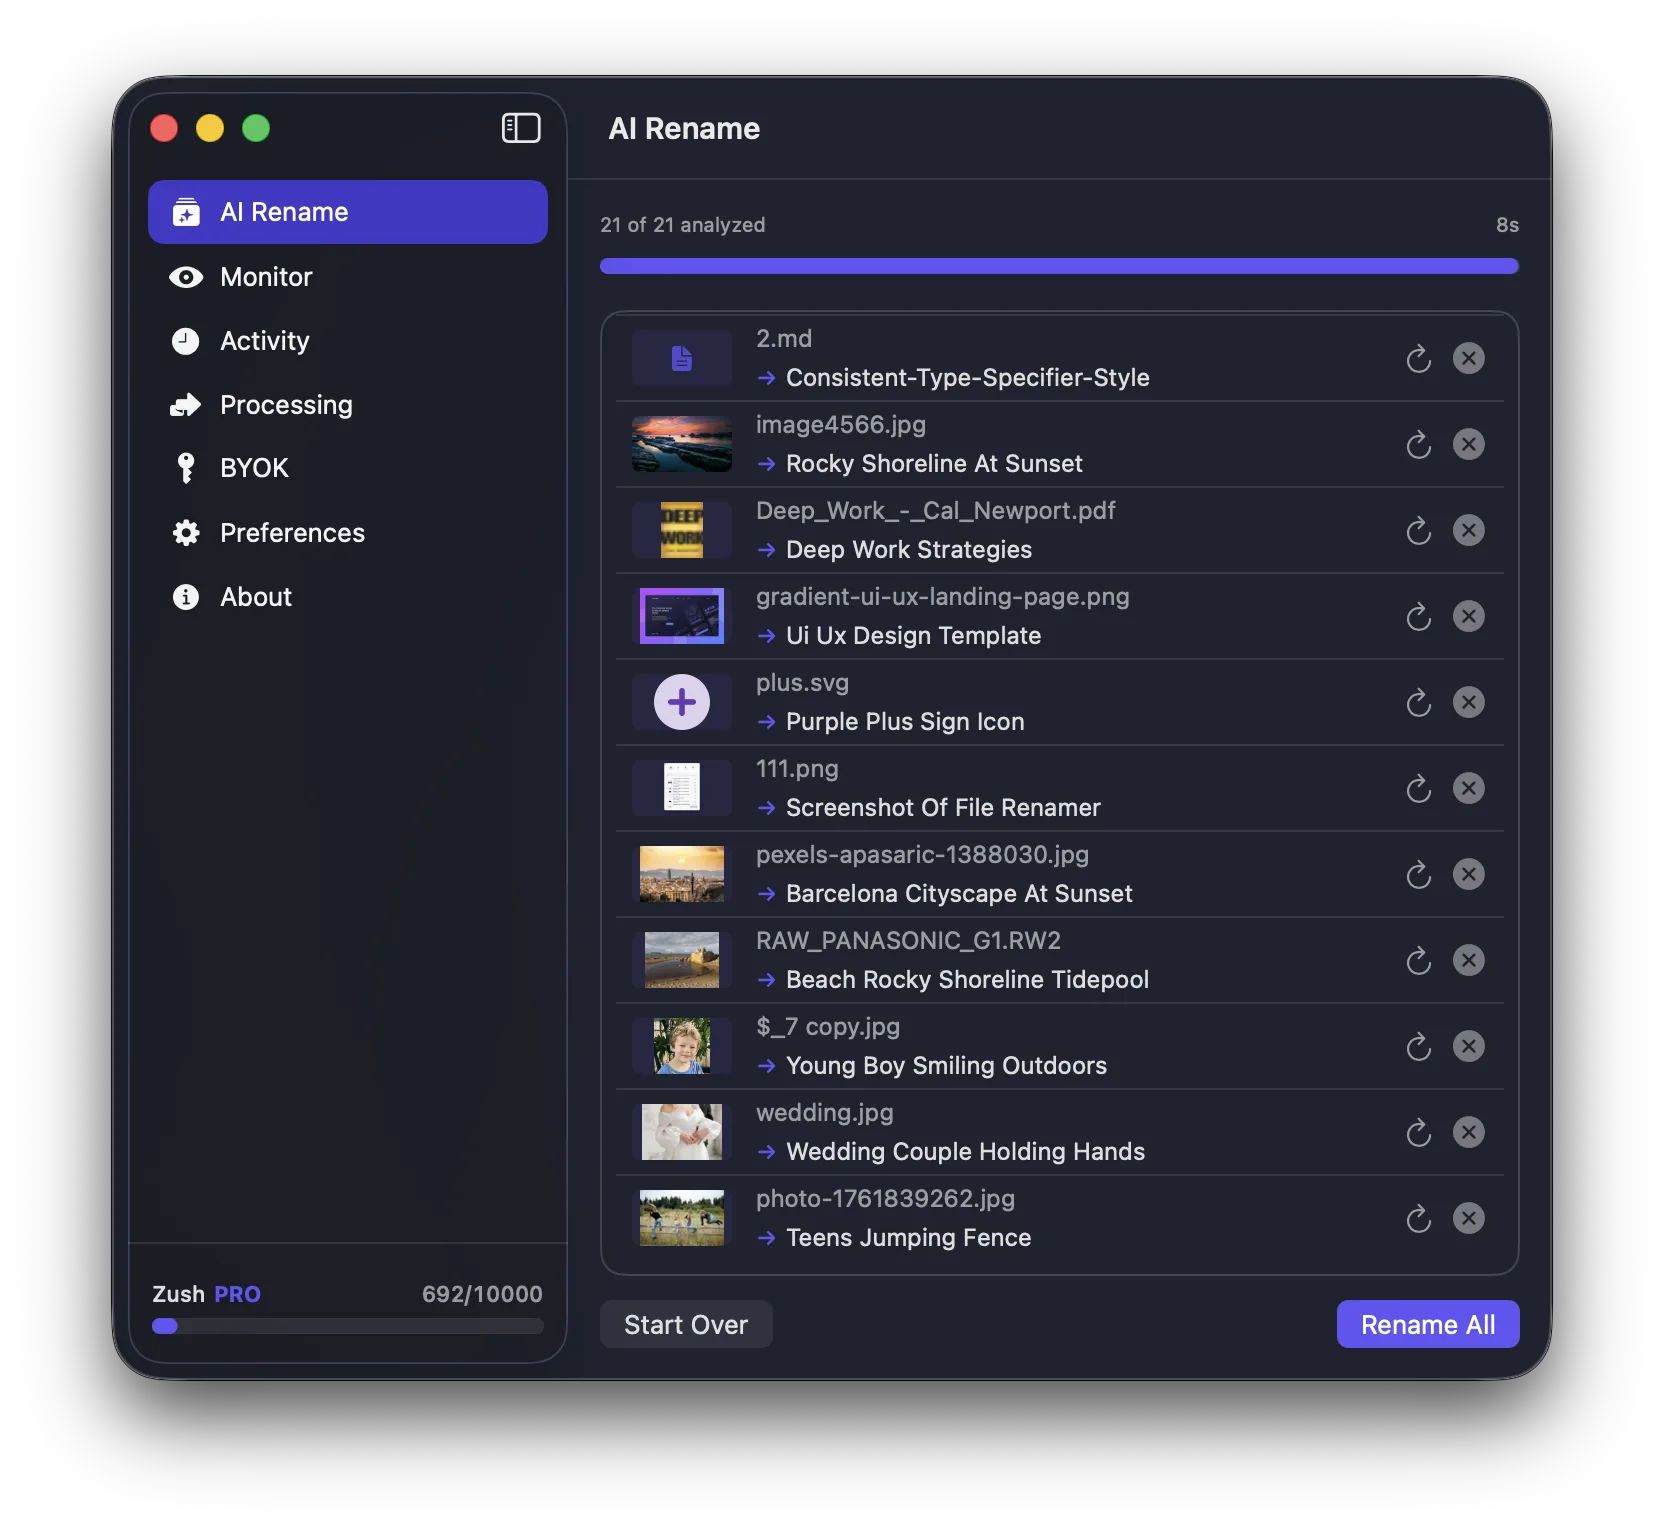The width and height of the screenshot is (1664, 1528).
Task: Toggle the sidebar visibility icon
Action: (520, 128)
